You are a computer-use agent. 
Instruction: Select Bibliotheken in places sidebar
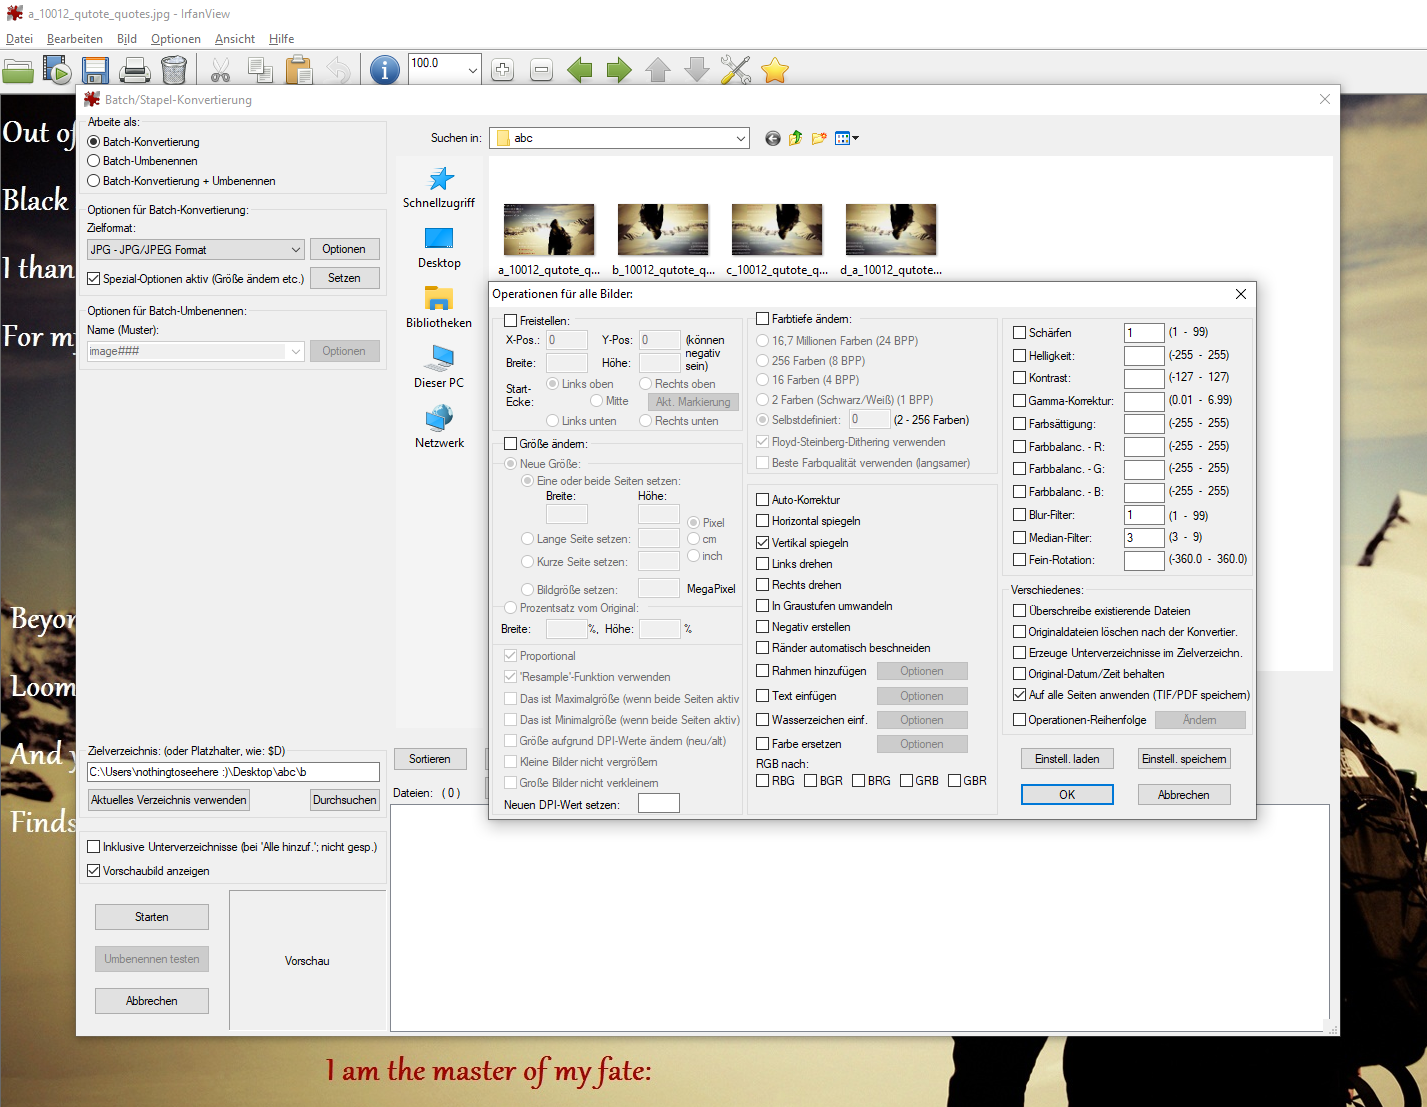pyautogui.click(x=439, y=308)
